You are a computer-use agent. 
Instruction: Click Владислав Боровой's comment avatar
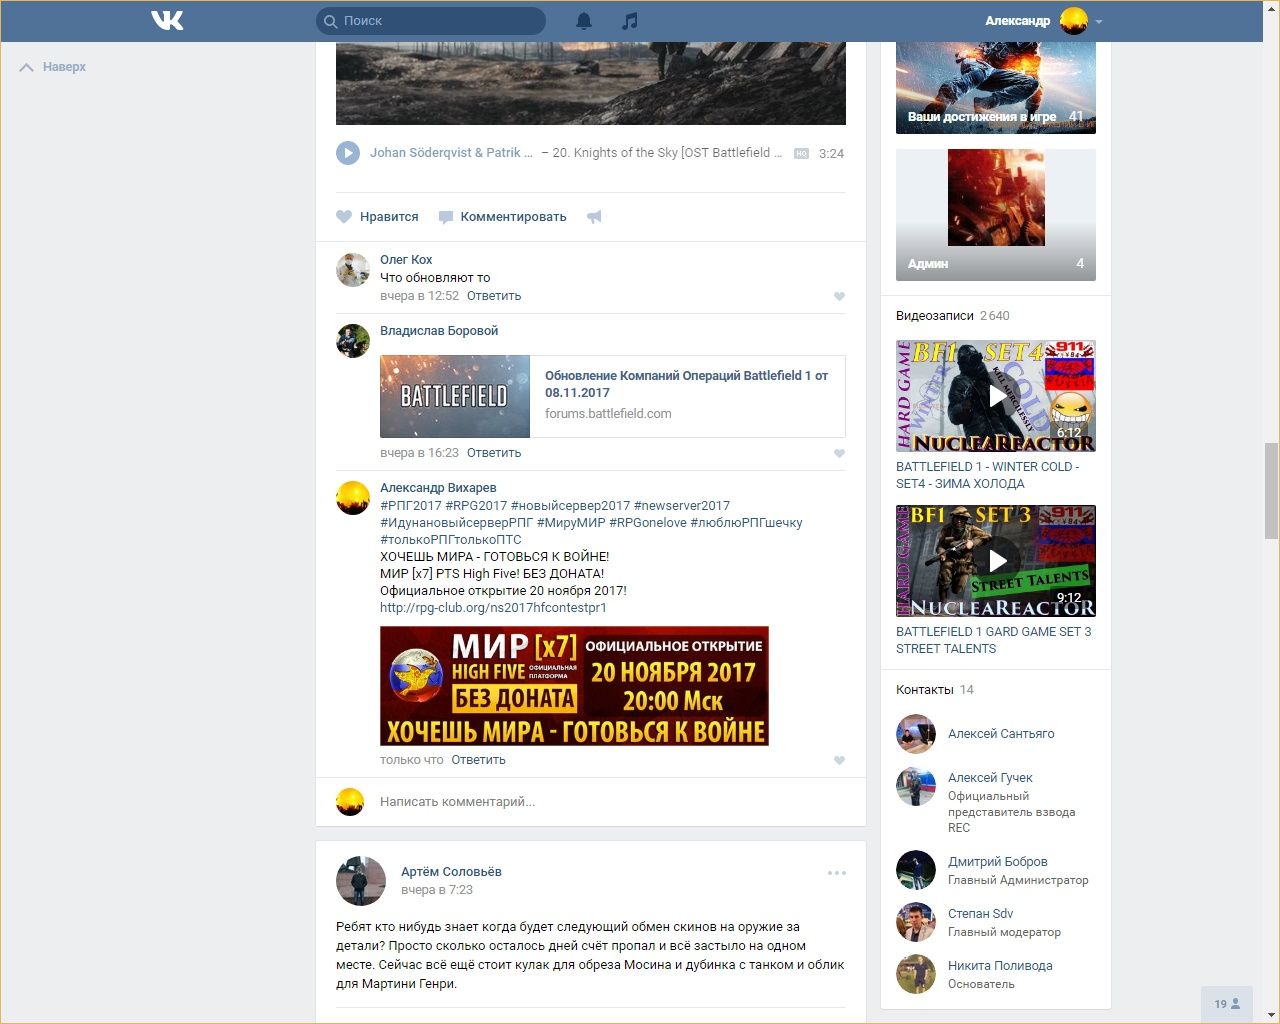click(x=353, y=341)
